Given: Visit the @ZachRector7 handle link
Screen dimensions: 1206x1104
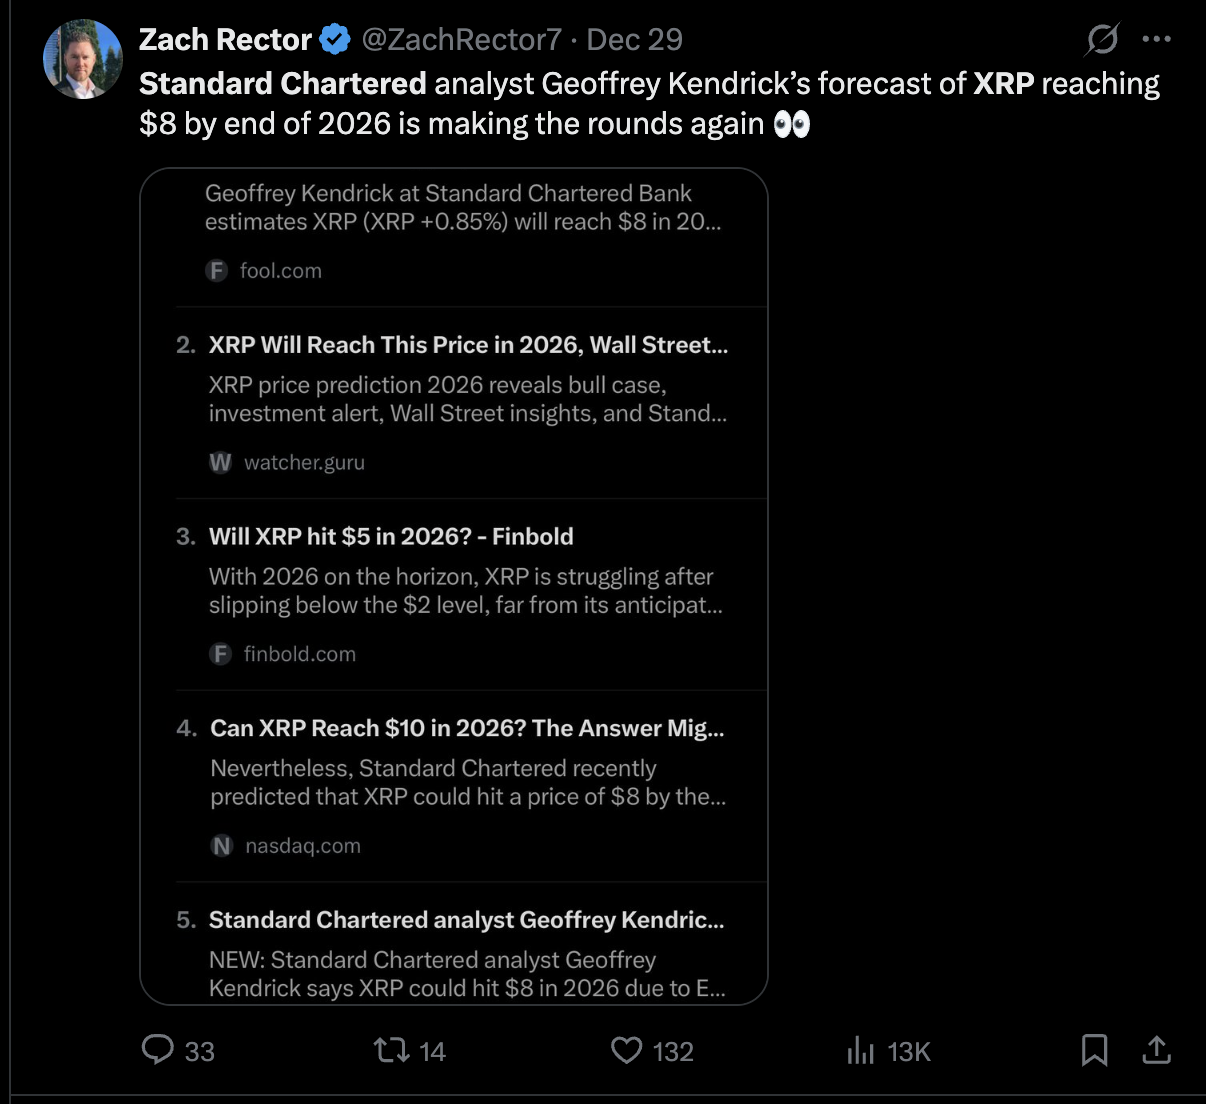Looking at the screenshot, I should [x=461, y=40].
